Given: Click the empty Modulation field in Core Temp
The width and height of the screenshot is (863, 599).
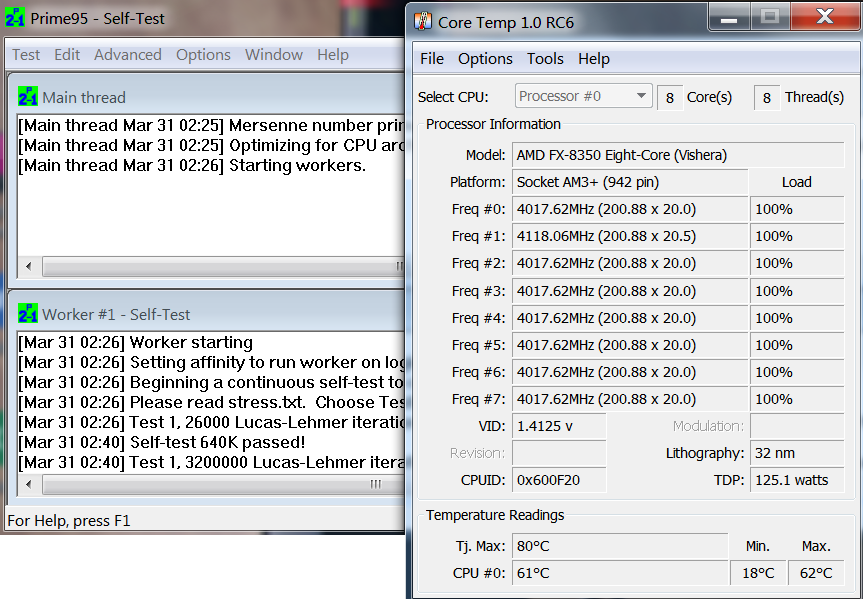Looking at the screenshot, I should coord(797,426).
